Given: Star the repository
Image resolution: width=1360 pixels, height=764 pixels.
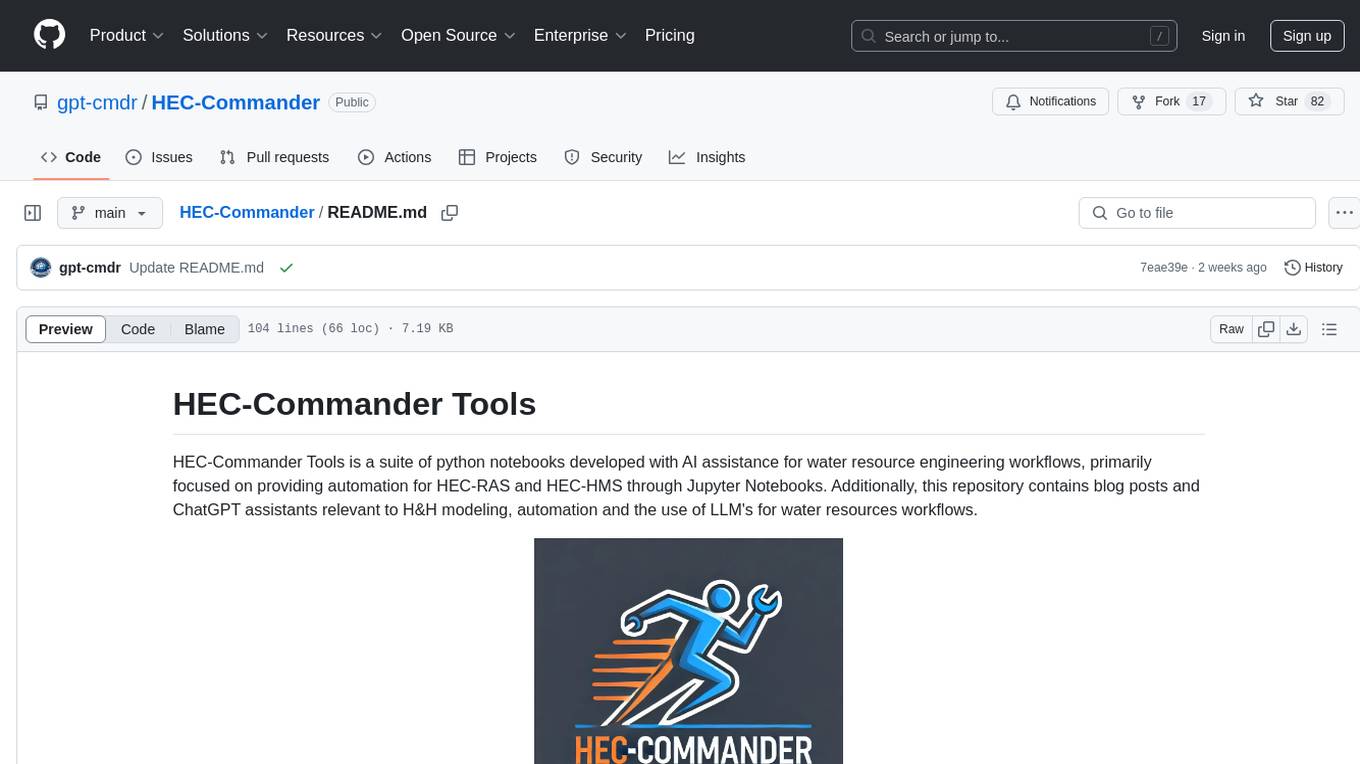Looking at the screenshot, I should coord(1289,101).
